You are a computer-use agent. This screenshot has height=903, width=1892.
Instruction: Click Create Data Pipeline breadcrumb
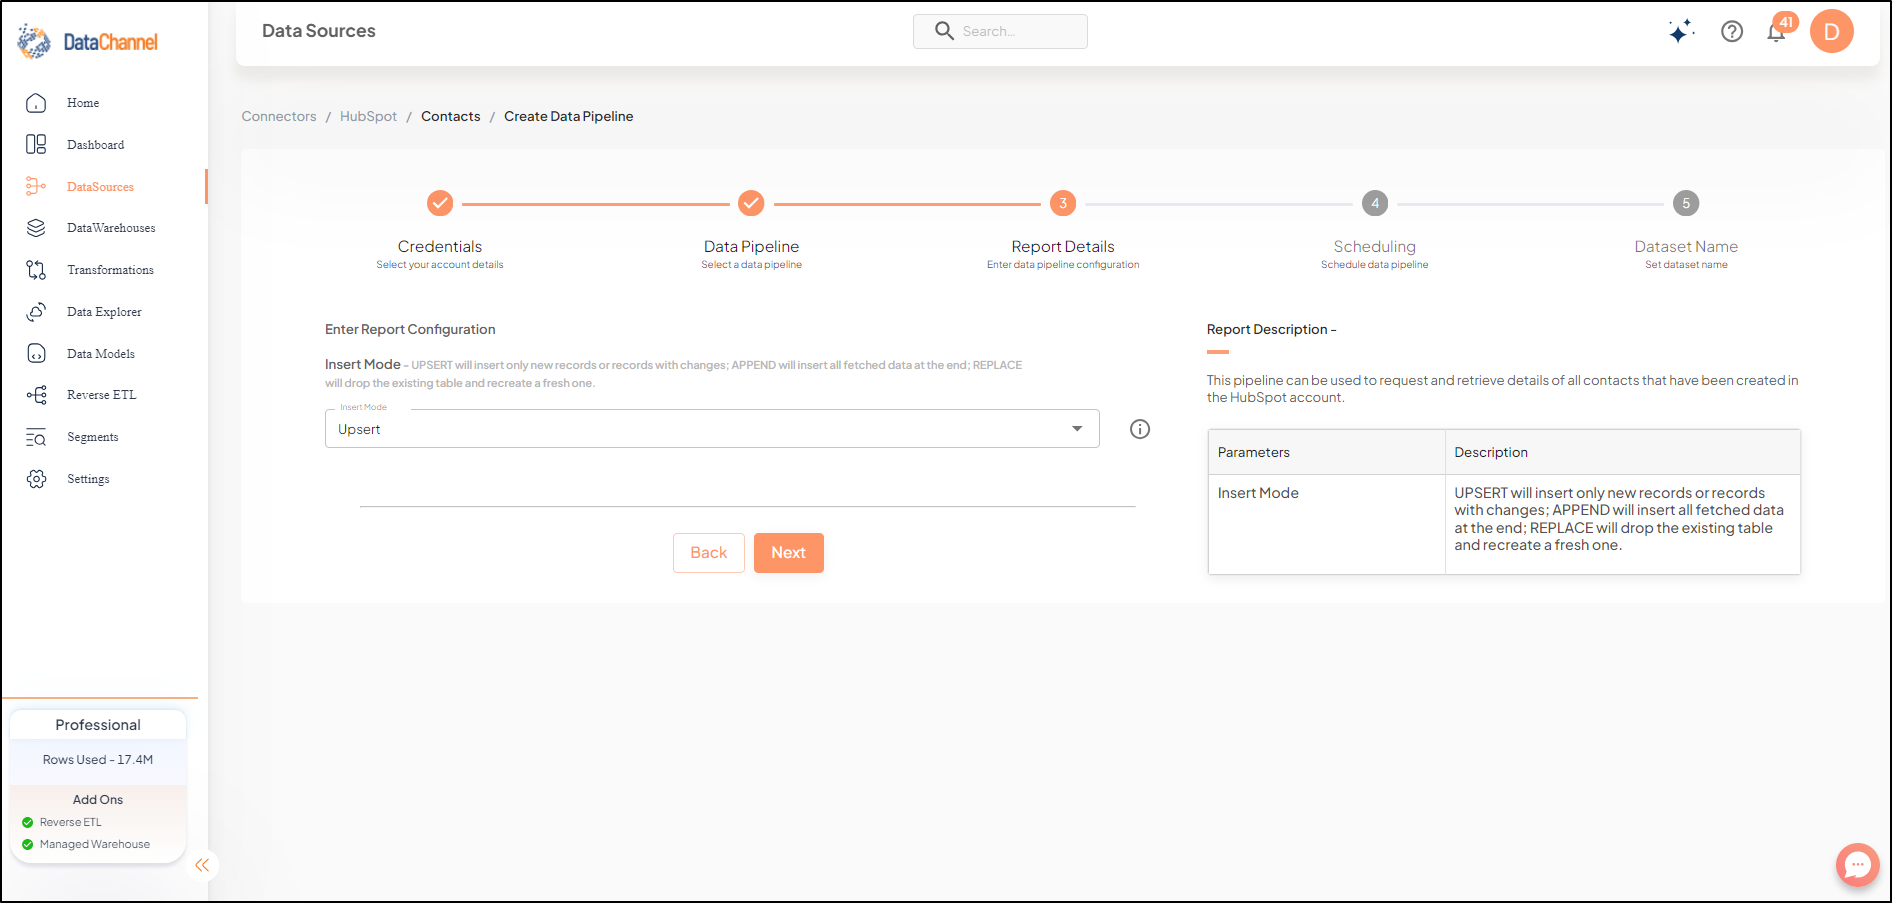click(569, 116)
